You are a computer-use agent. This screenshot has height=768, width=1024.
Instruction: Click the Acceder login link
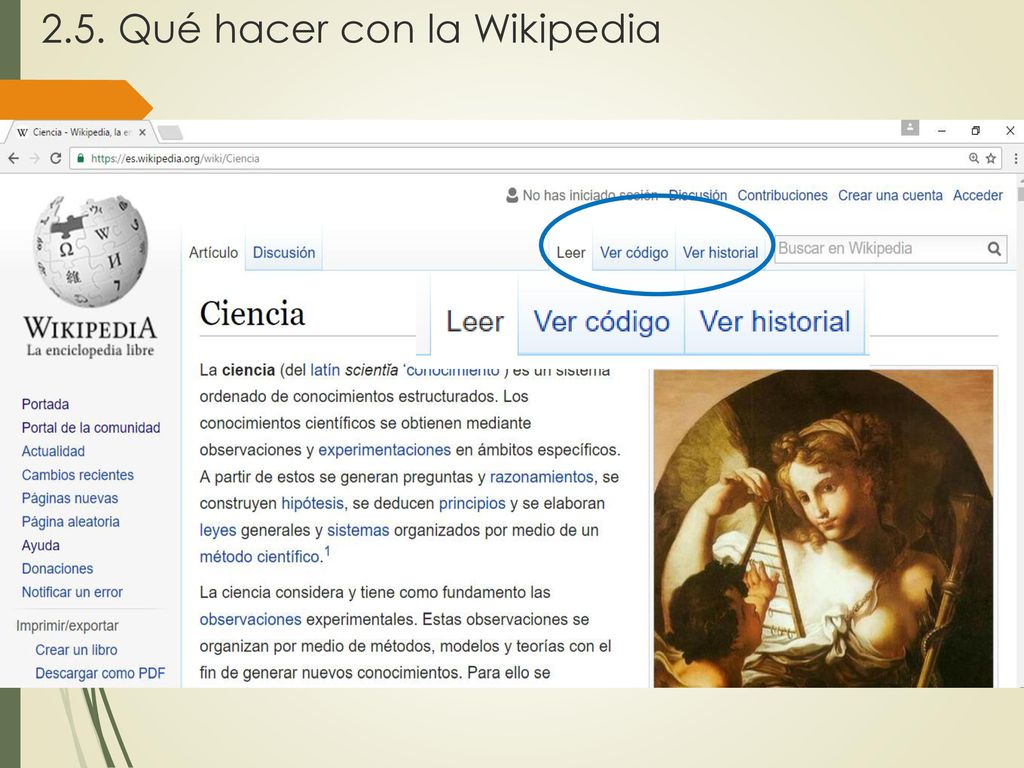click(x=978, y=195)
